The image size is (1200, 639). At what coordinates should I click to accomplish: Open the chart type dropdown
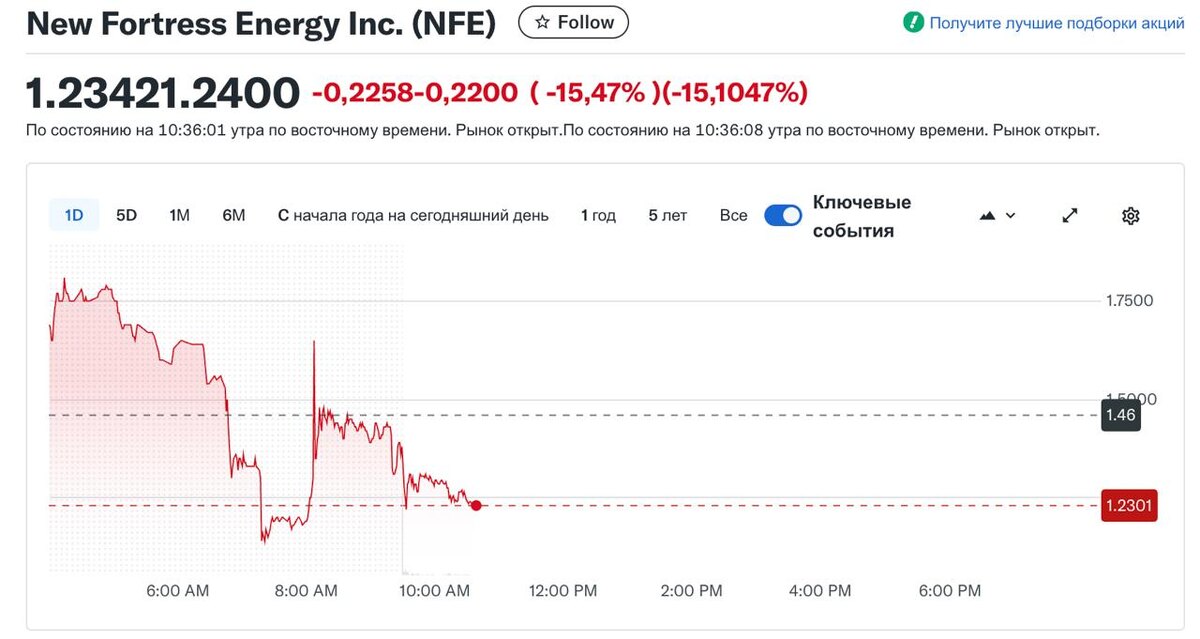point(997,215)
